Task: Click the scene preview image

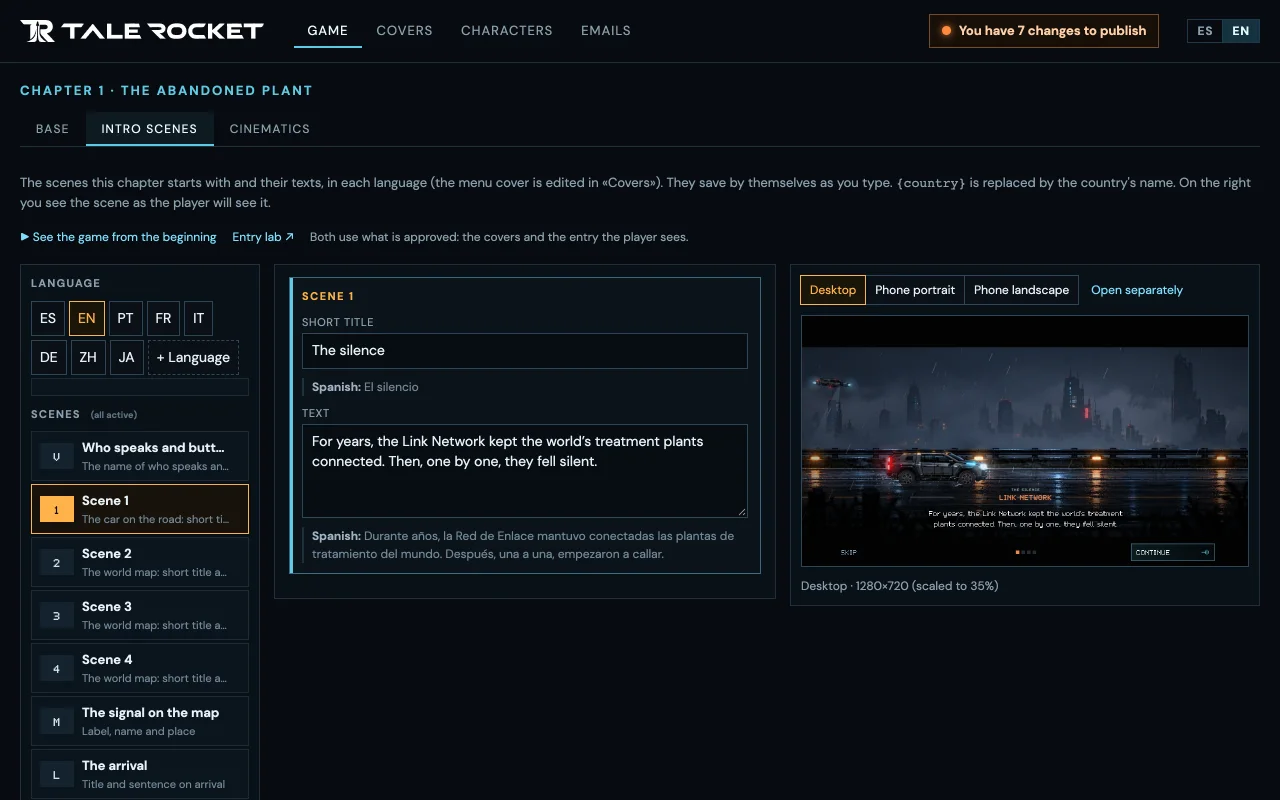Action: tap(1025, 441)
